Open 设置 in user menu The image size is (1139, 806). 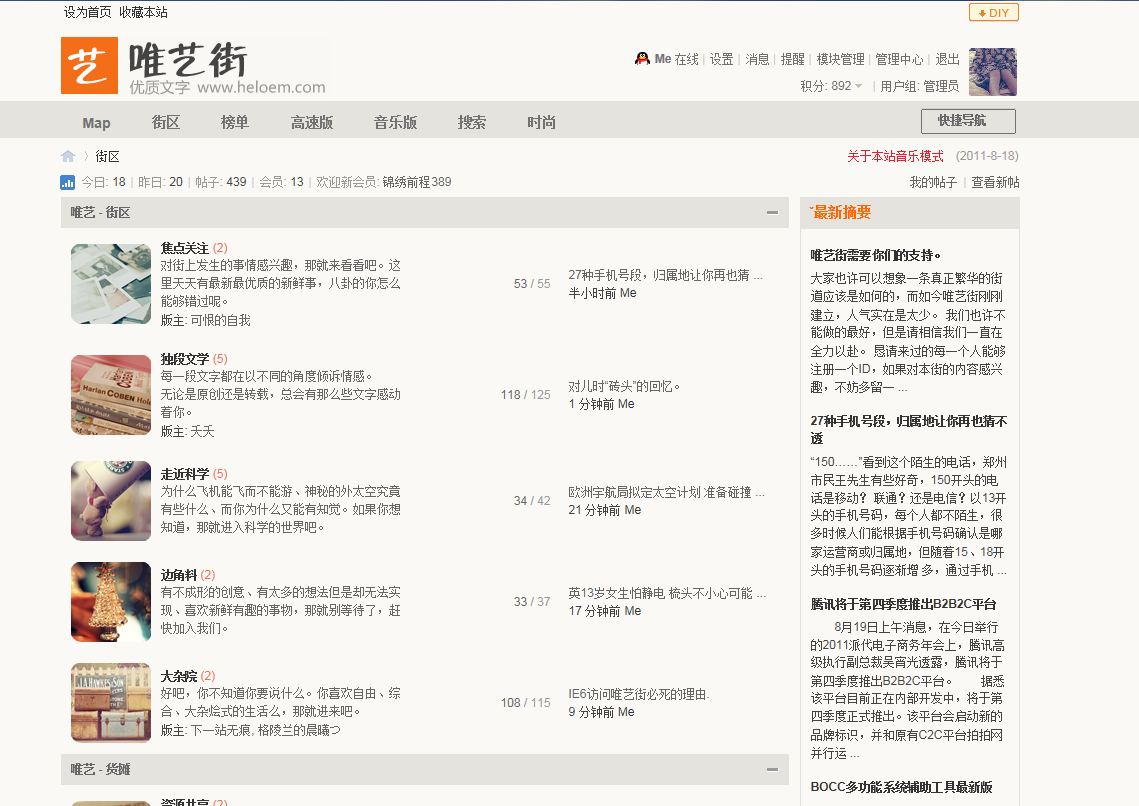721,60
